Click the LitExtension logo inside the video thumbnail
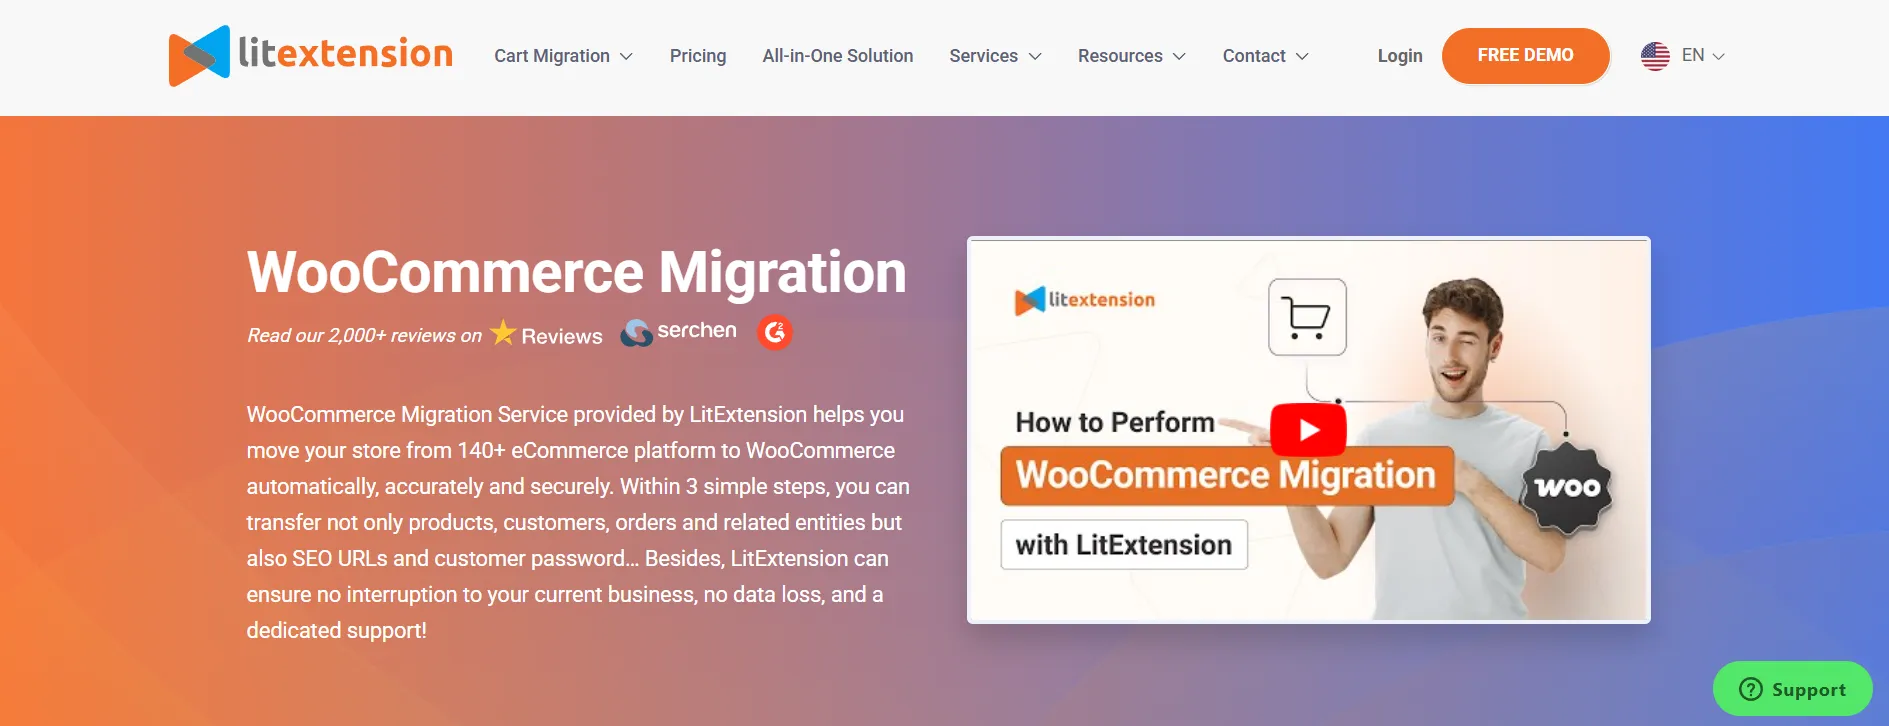 [x=1085, y=299]
